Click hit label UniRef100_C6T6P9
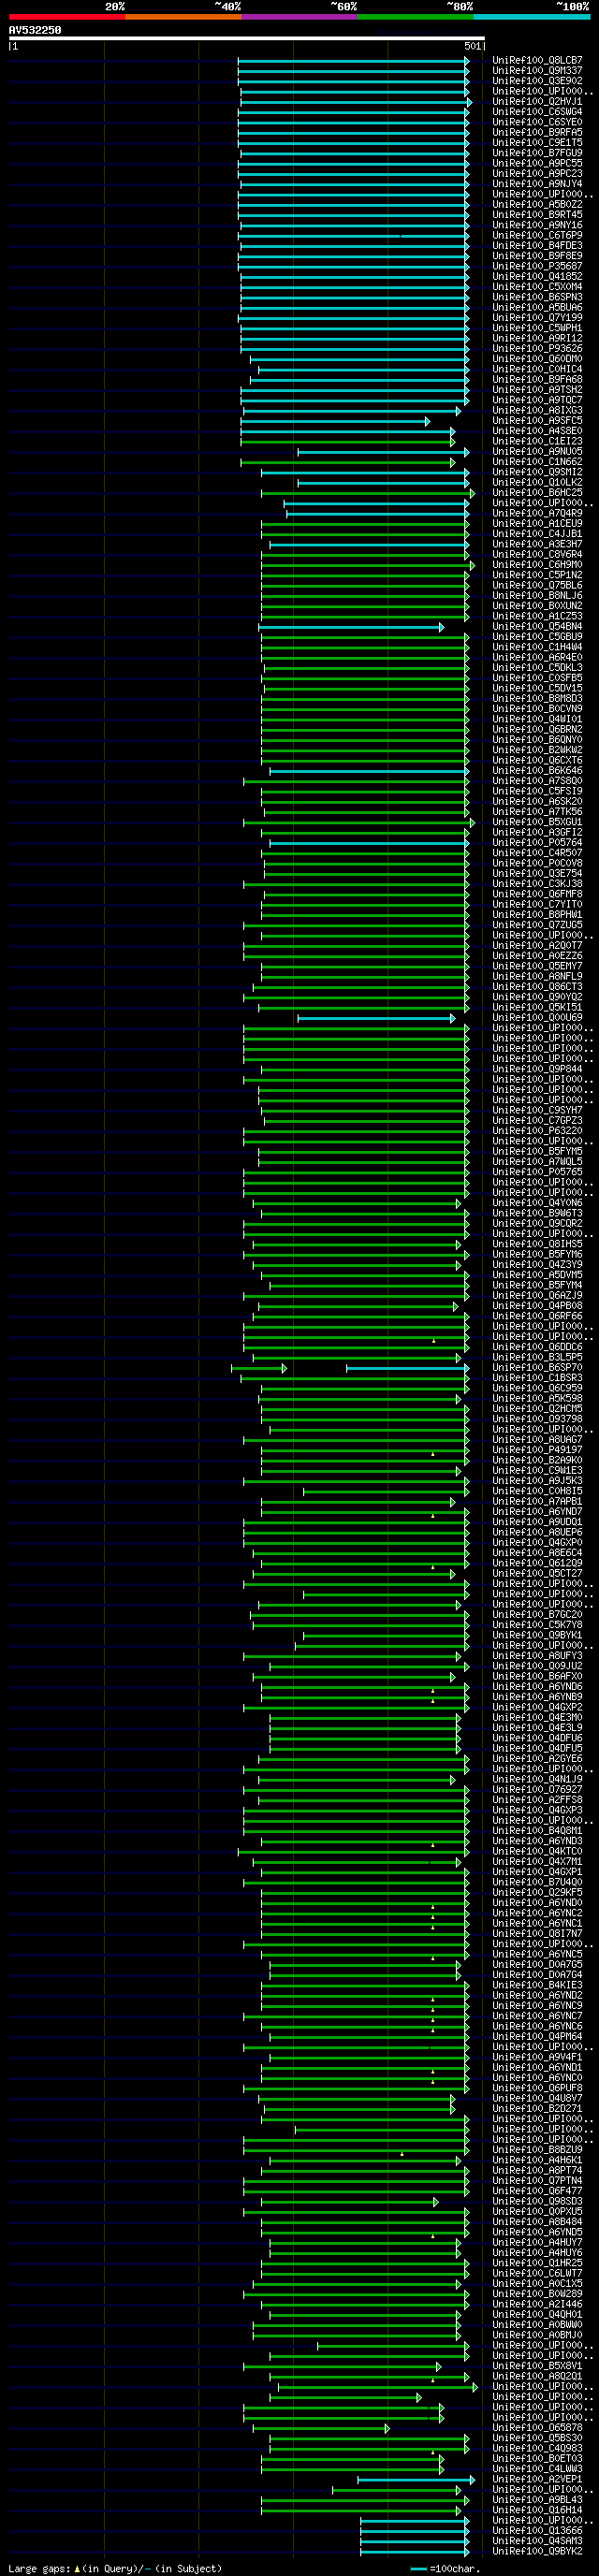Viewport: 599px width, 2576px height. (x=537, y=236)
